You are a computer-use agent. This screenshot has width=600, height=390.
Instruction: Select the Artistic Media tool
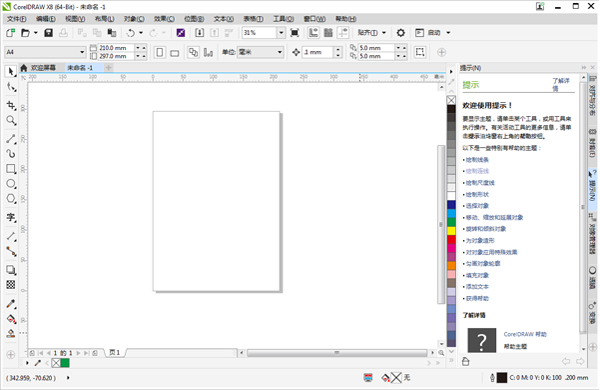coord(11,153)
